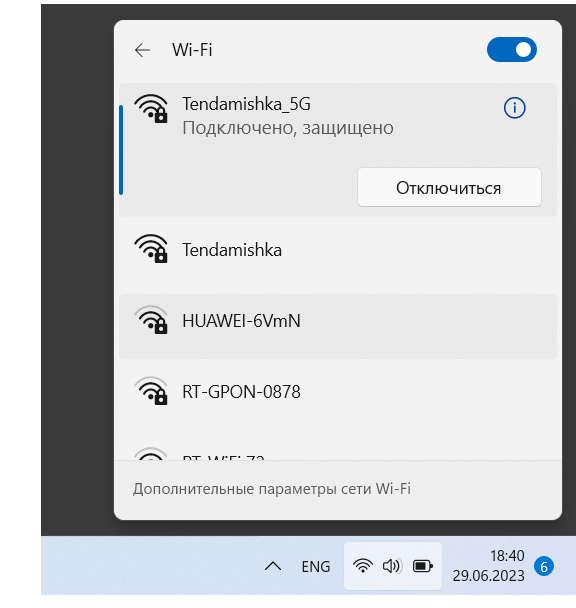Viewport: 576px width, 608px height.
Task: Select the connected Tendamishka_5G entry
Action: 337,150
